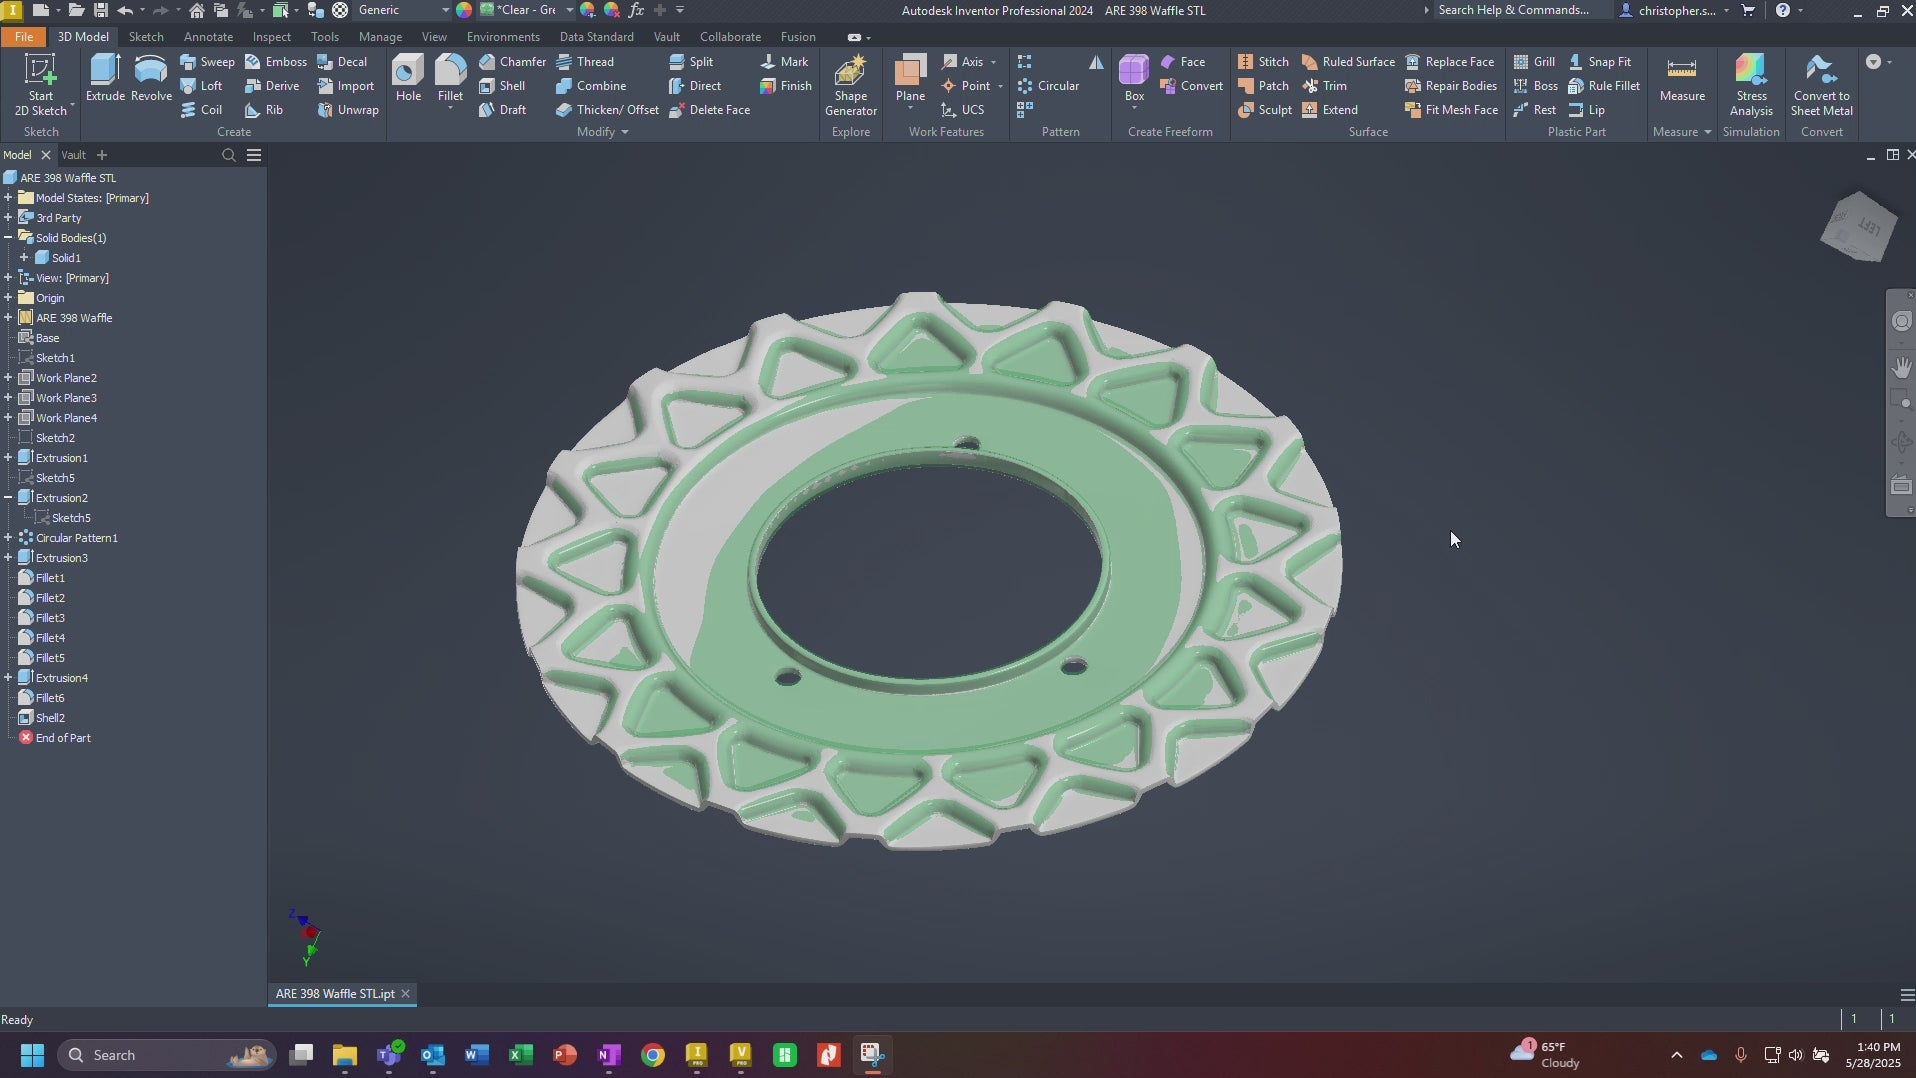Select the Revolve tool

tap(151, 78)
